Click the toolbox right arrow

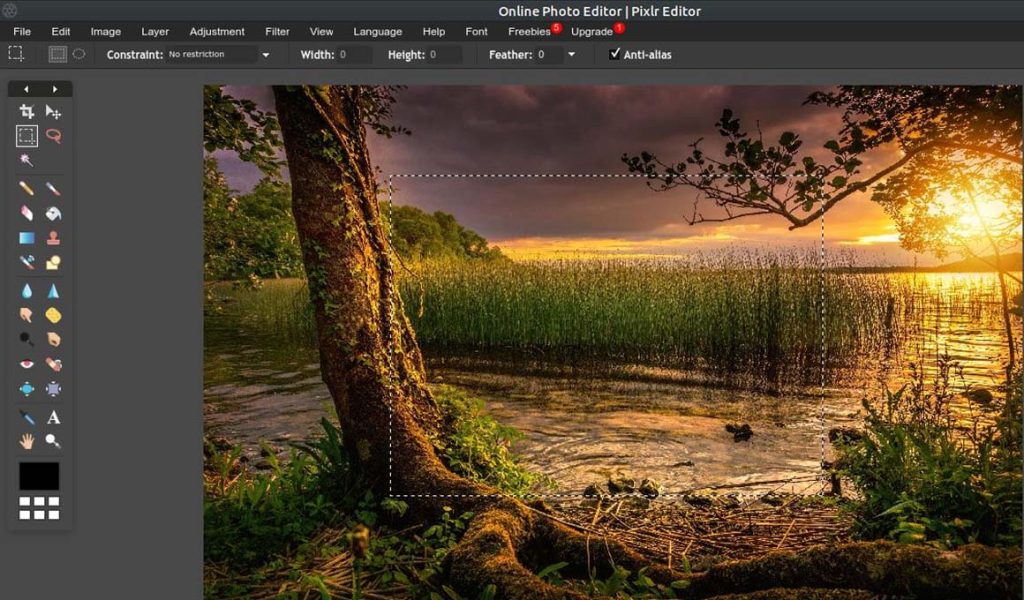point(54,89)
